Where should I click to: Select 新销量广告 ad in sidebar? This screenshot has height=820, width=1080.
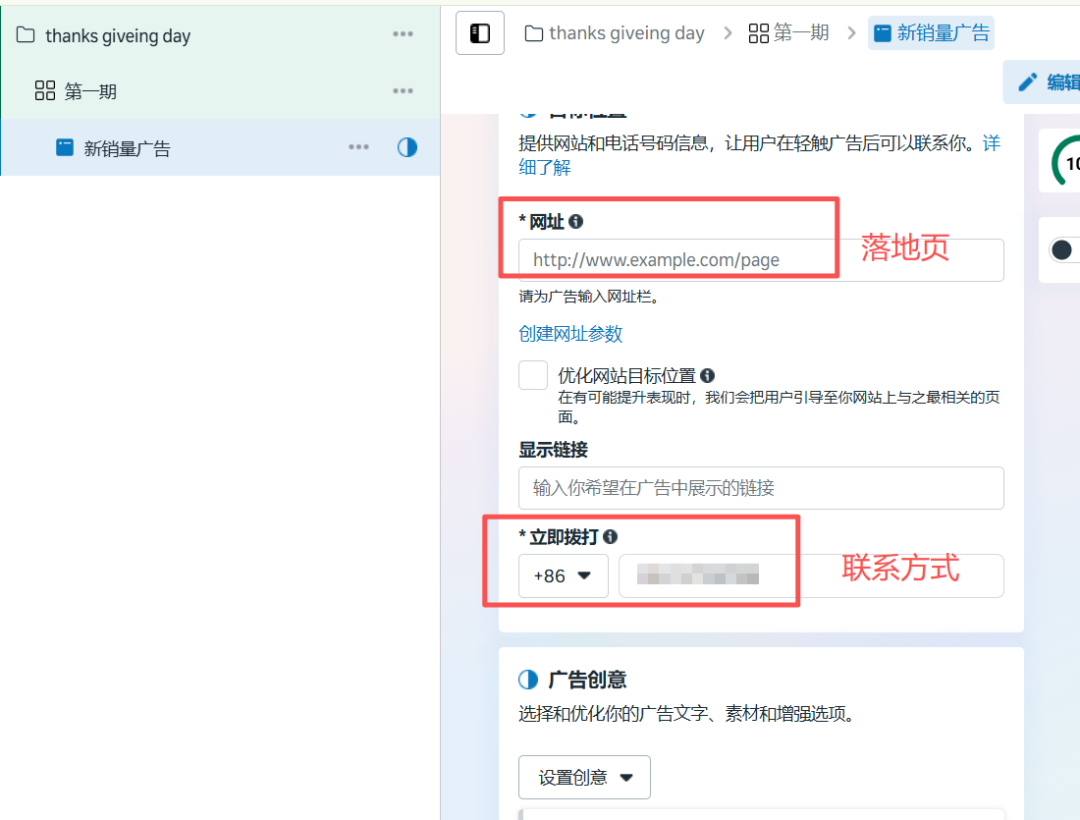(127, 148)
